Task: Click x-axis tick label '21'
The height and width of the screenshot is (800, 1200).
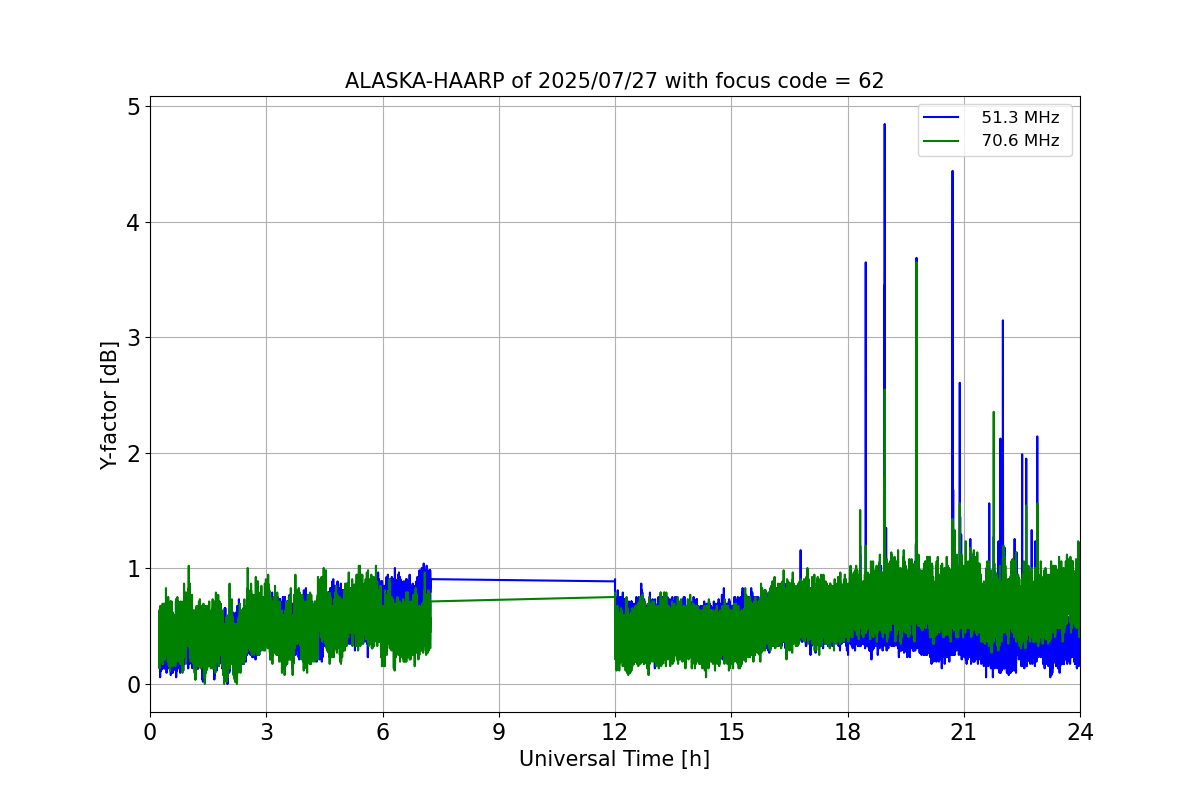Action: coord(964,732)
